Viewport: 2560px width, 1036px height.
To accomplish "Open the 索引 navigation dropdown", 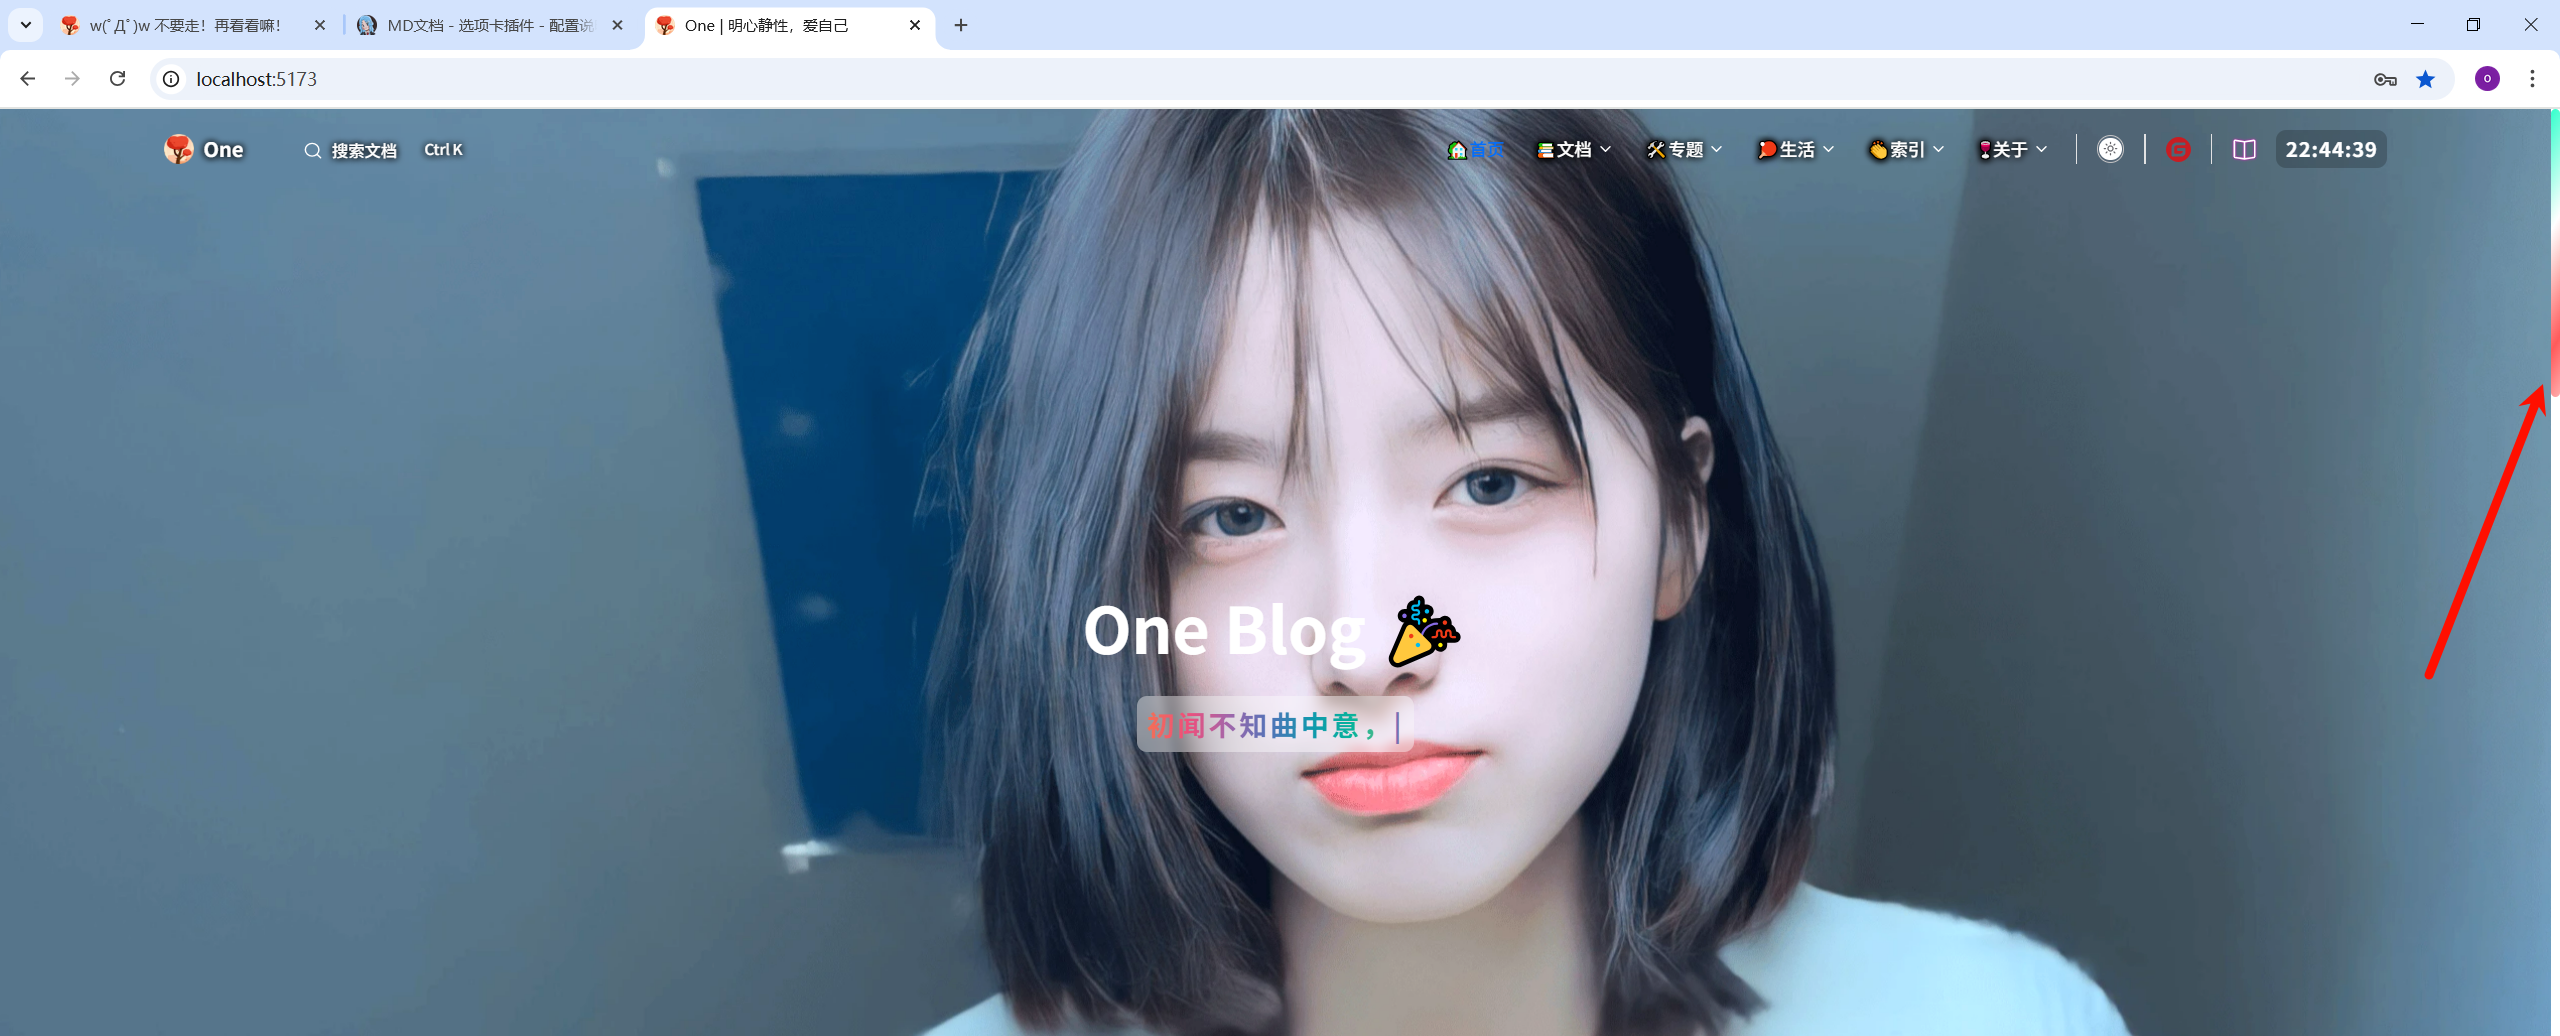I will tap(1907, 150).
